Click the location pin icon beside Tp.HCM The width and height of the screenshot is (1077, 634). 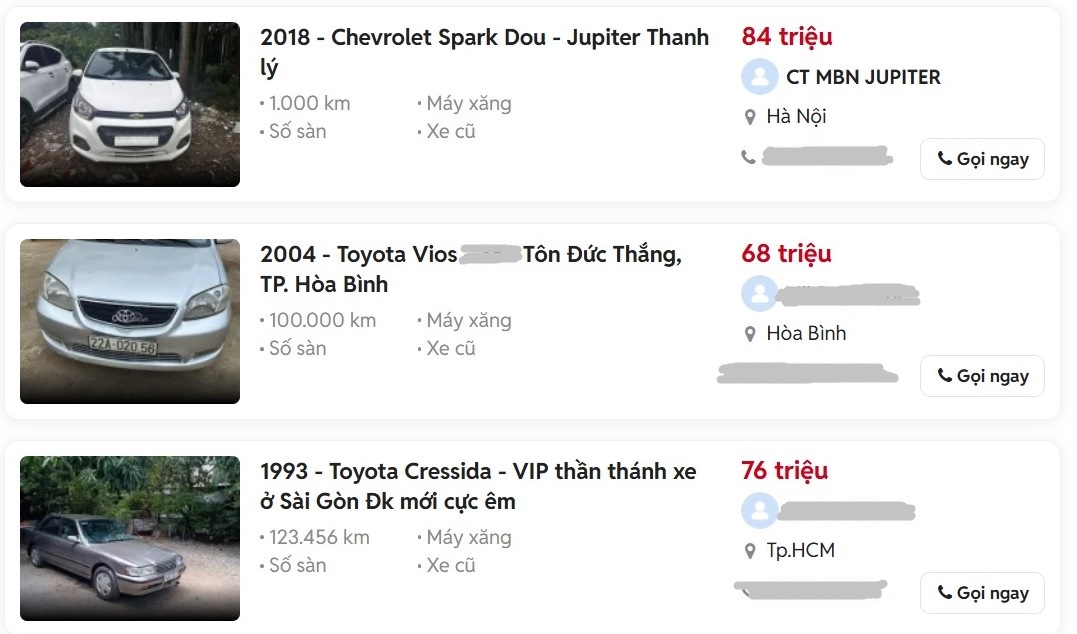pos(750,551)
